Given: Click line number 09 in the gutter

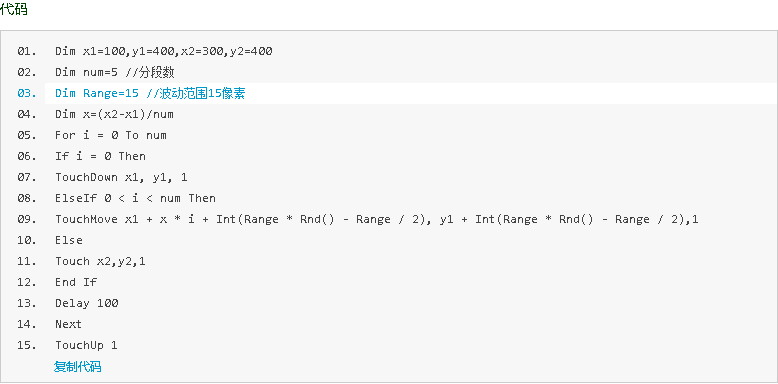Looking at the screenshot, I should (x=27, y=219).
